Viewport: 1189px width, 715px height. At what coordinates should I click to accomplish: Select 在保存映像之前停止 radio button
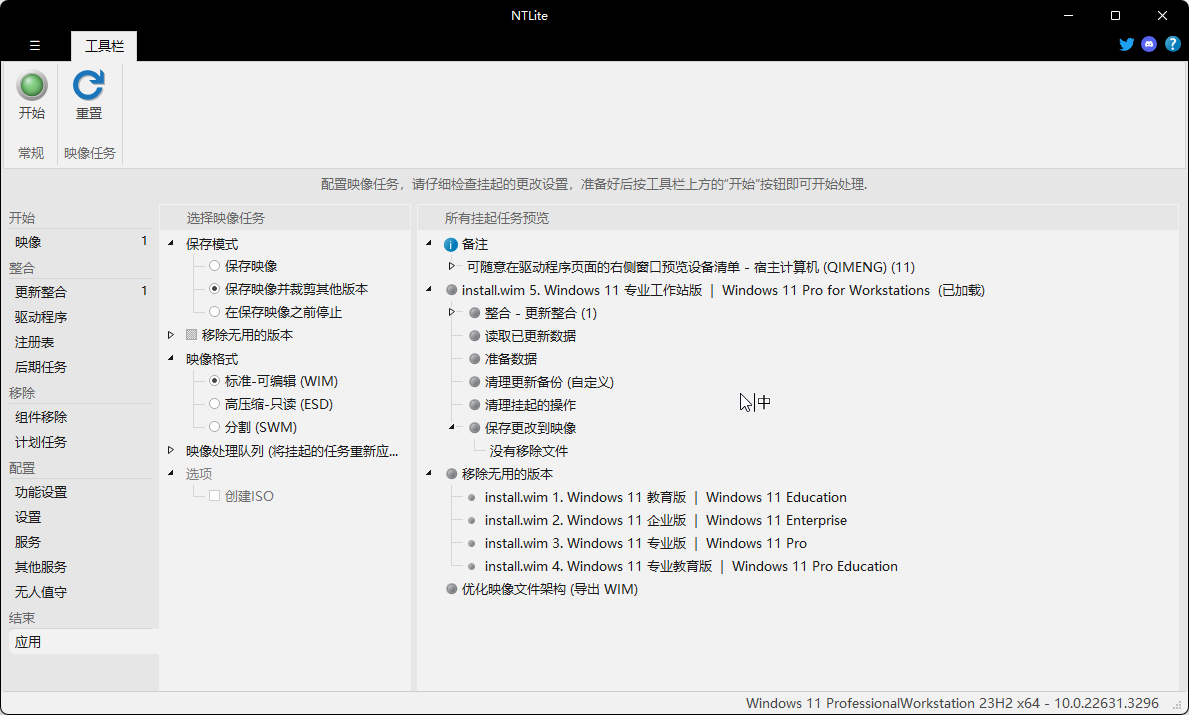tap(215, 312)
